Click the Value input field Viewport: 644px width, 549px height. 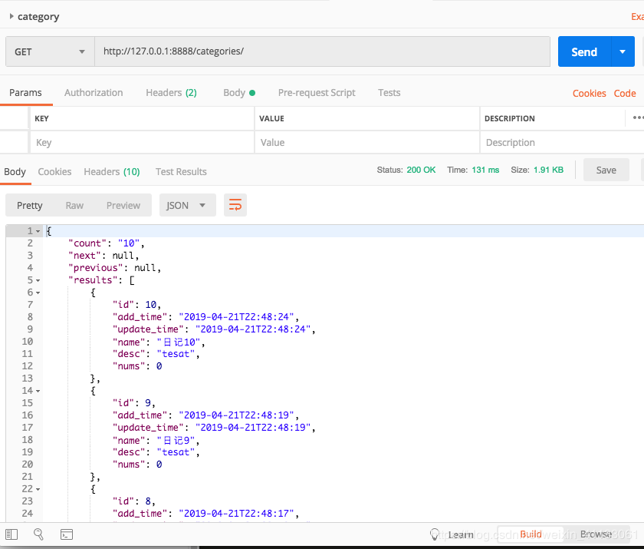tap(367, 142)
